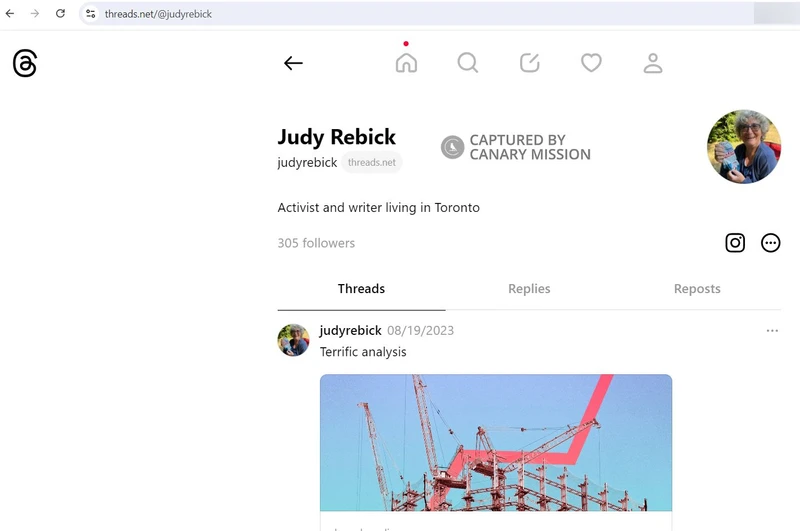Open the Search magnifier icon
The width and height of the screenshot is (800, 531).
point(468,63)
